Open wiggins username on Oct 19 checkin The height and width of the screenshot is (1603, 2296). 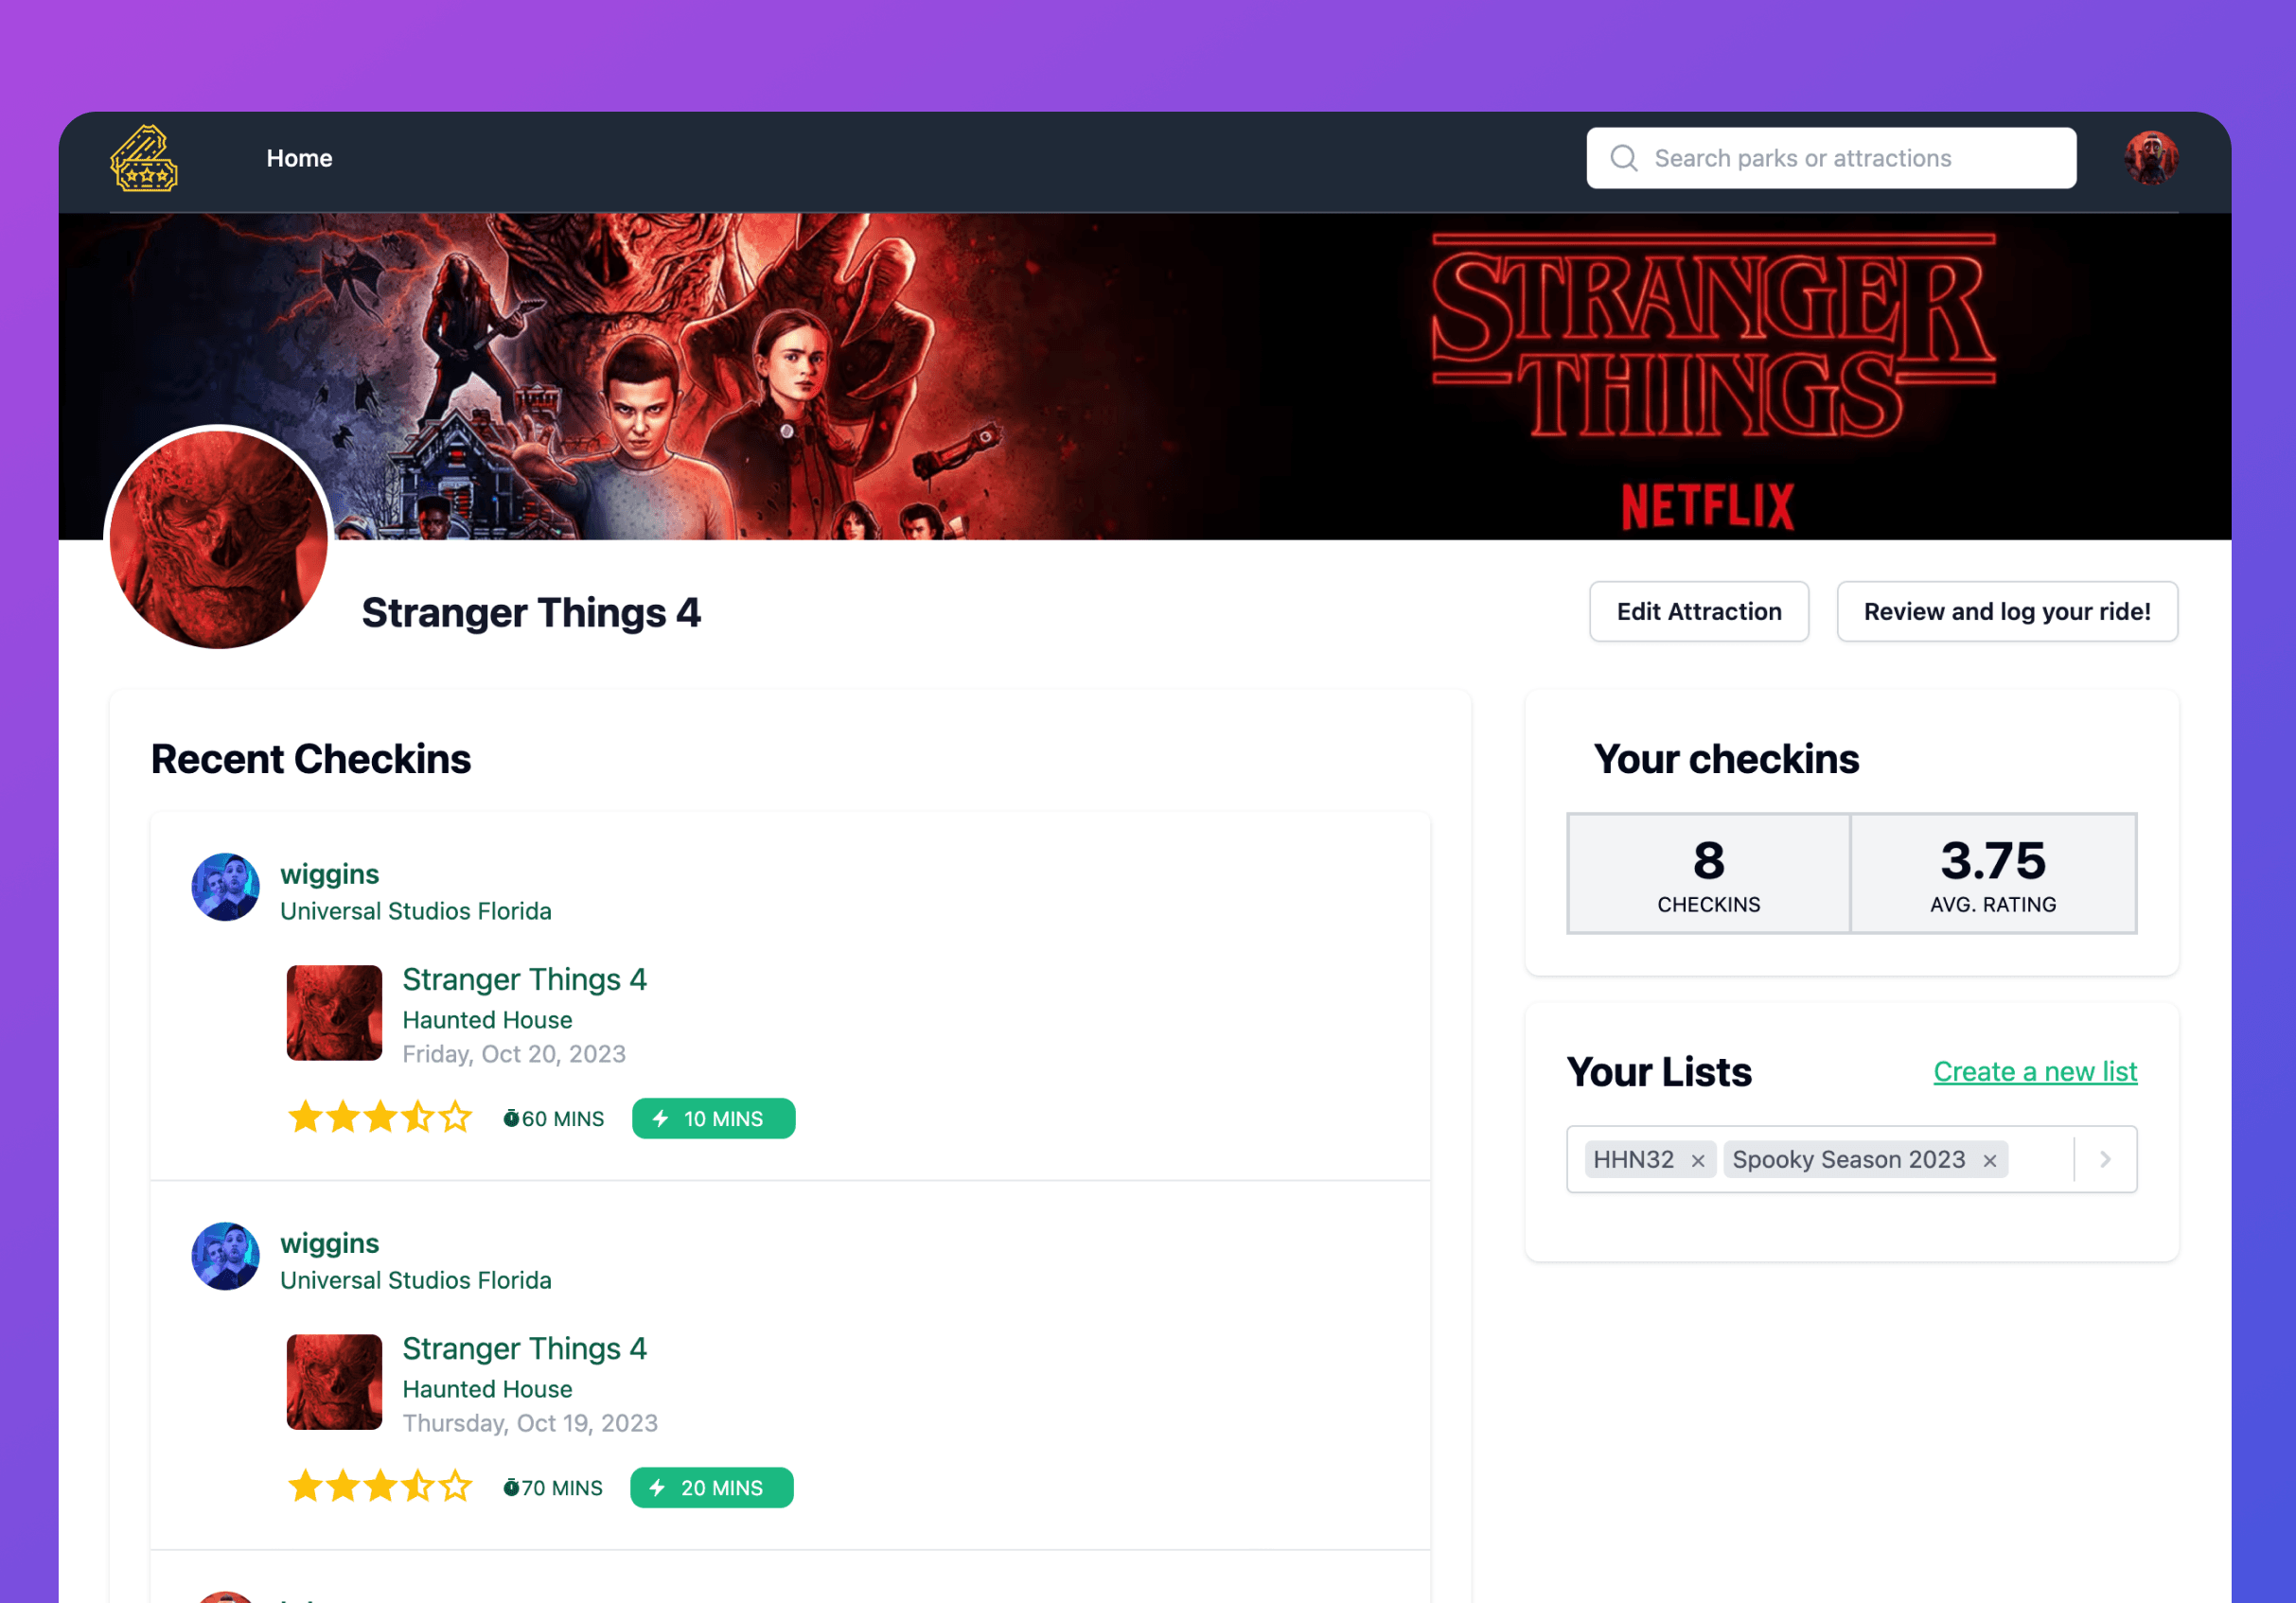pos(329,1243)
